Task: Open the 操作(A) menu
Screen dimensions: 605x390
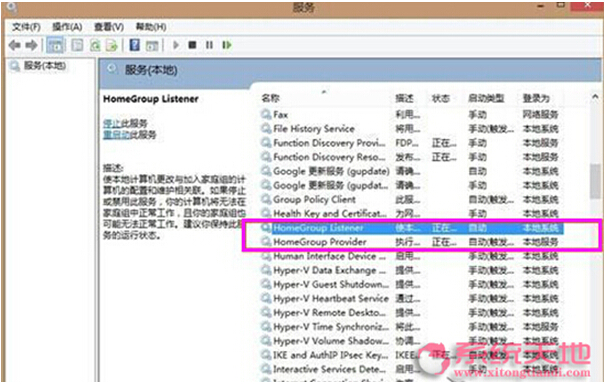Action: [x=67, y=27]
